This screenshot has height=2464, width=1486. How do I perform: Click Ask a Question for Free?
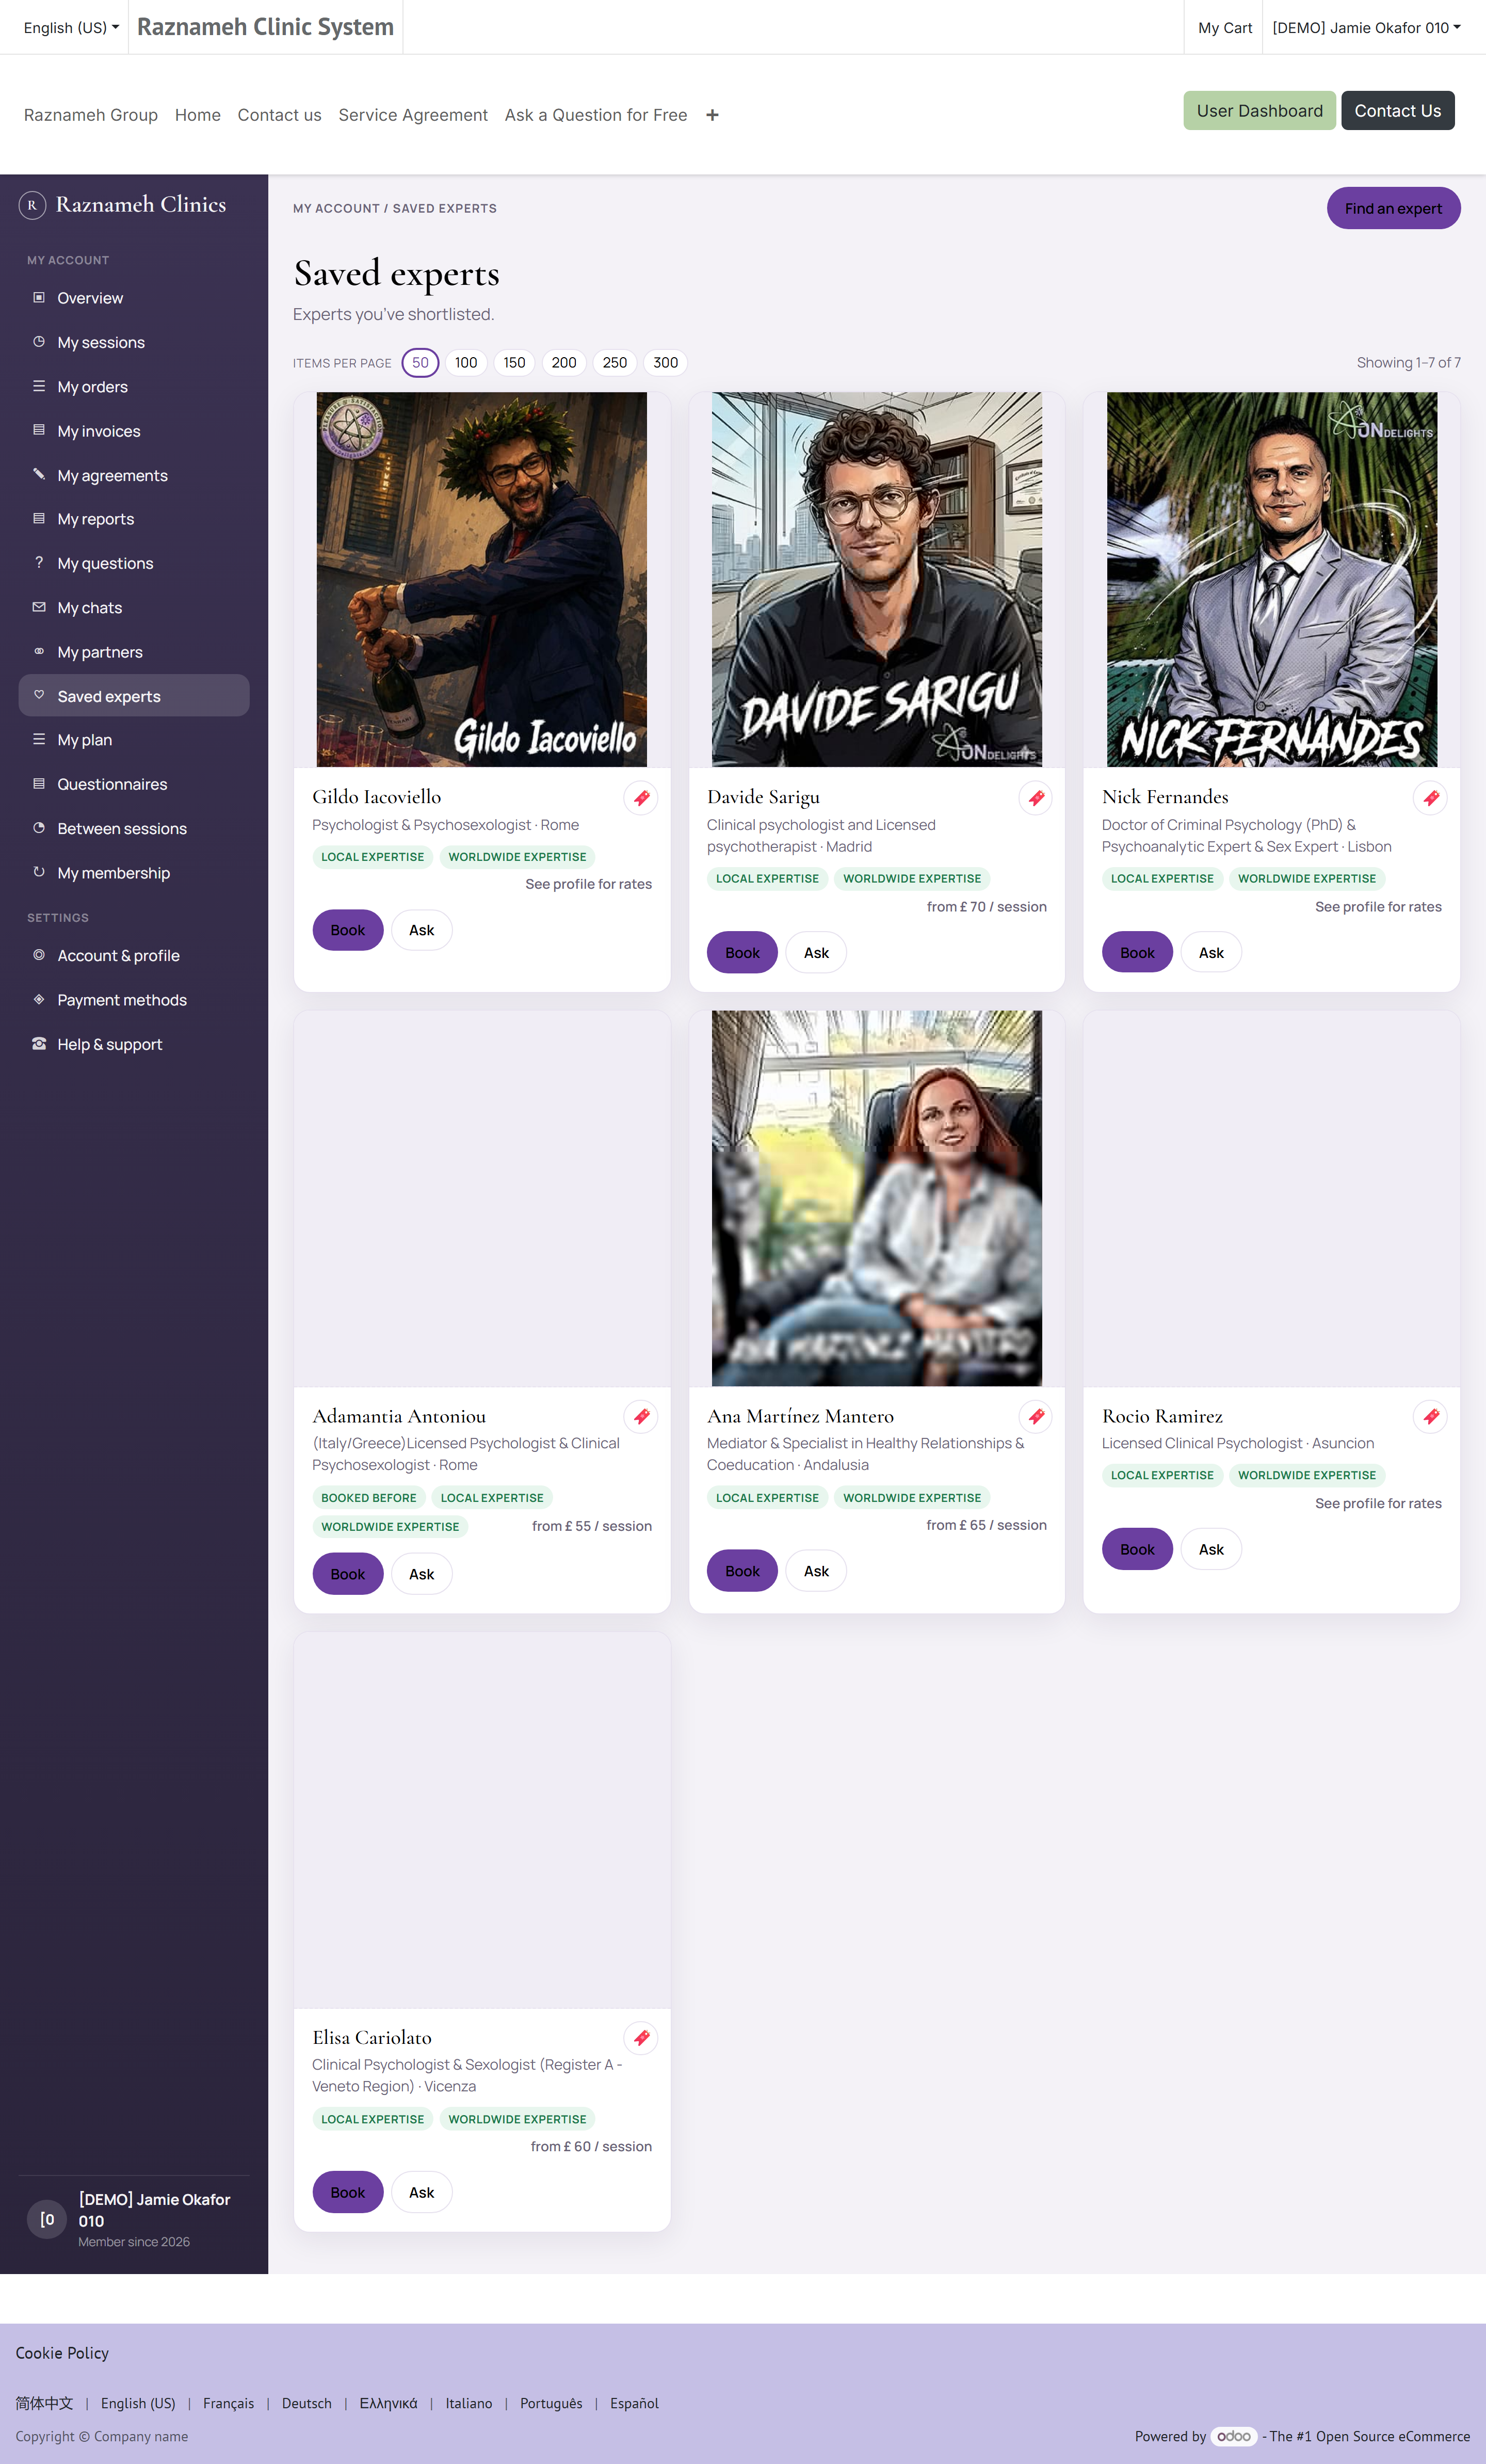pyautogui.click(x=596, y=115)
